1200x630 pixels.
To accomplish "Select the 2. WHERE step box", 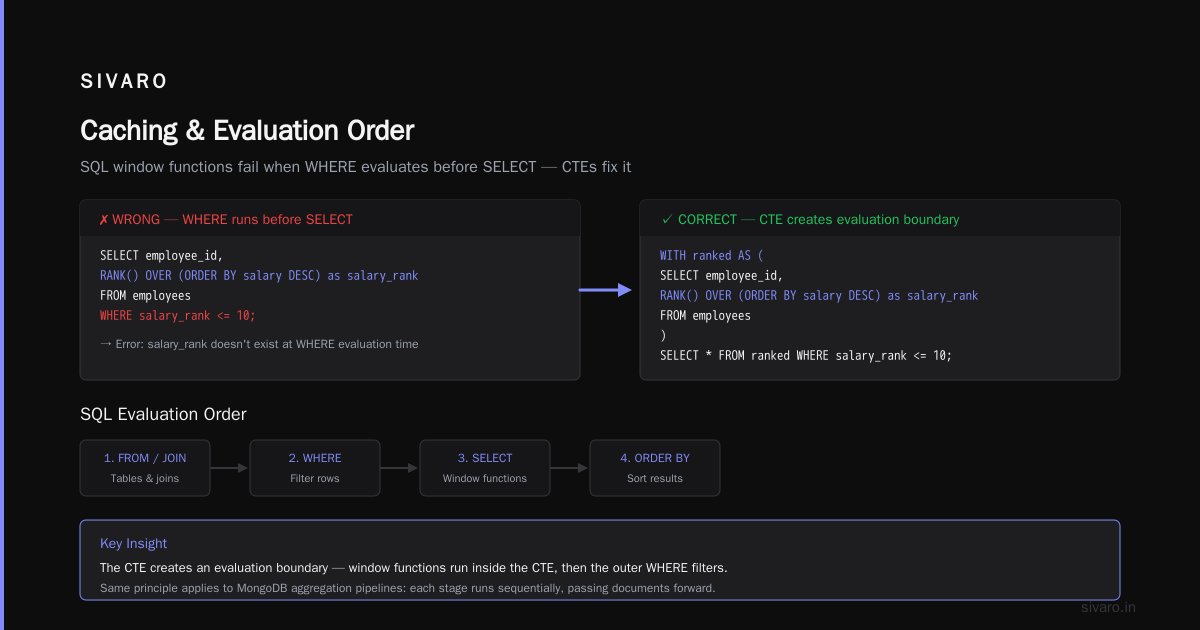I will 315,468.
